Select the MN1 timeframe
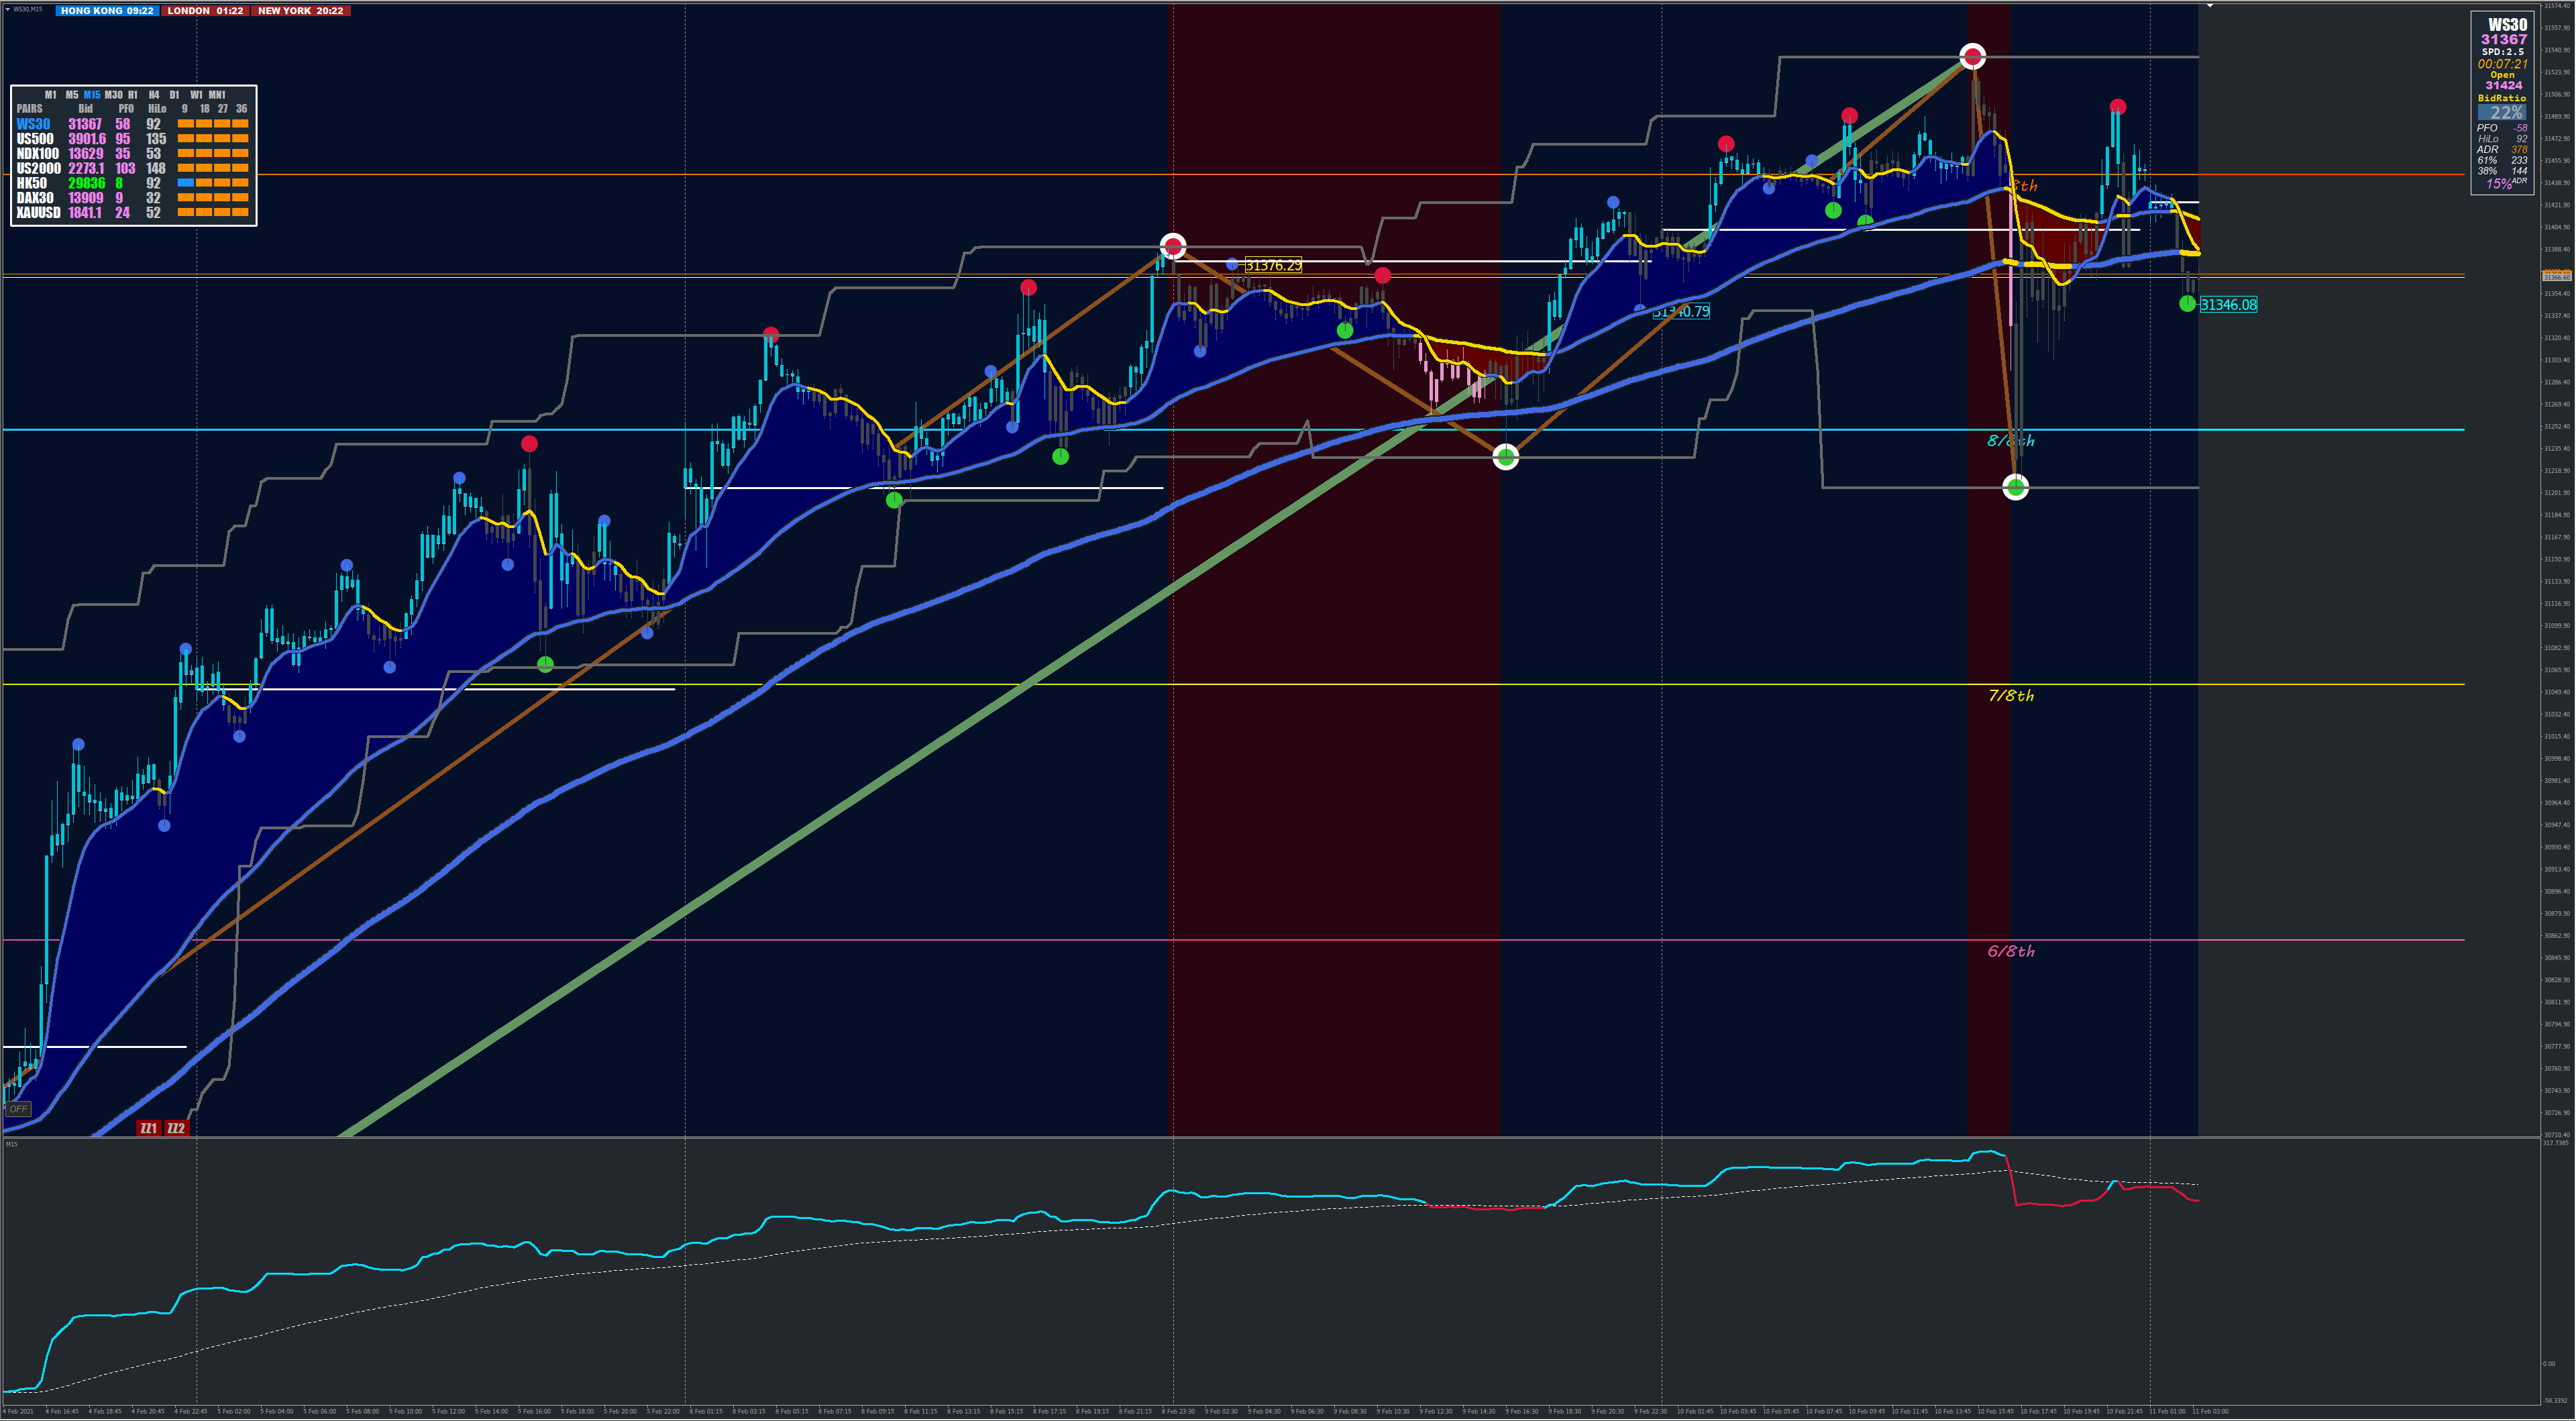The image size is (2576, 1421). pos(217,95)
